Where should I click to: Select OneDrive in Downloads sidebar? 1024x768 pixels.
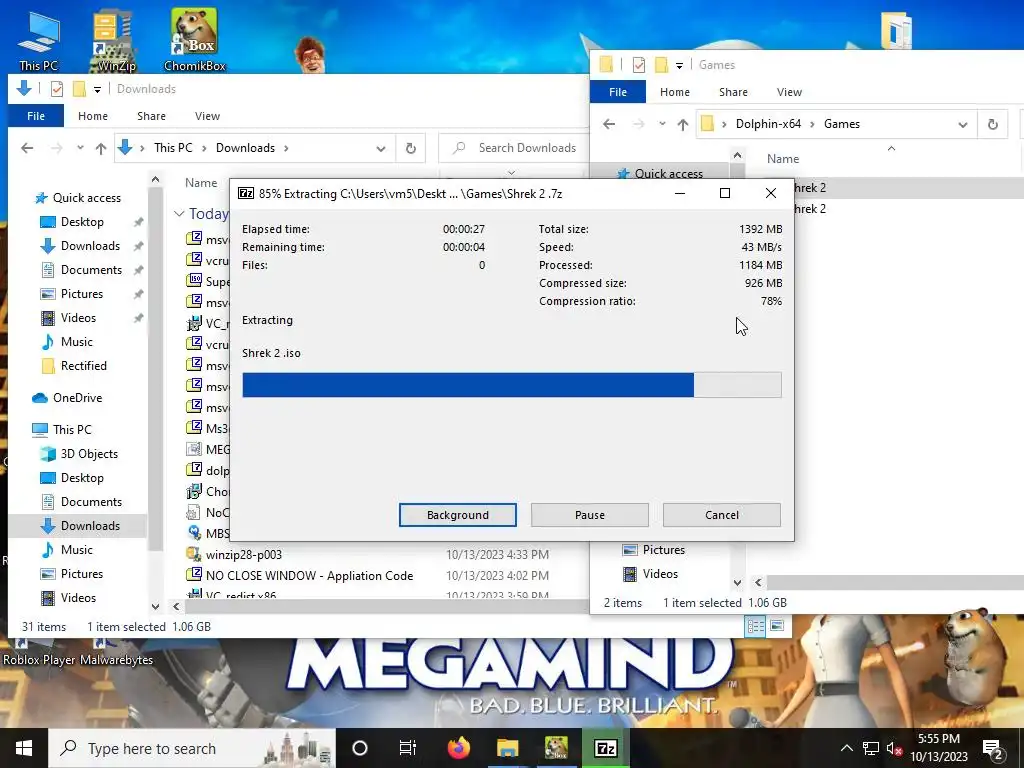click(x=77, y=398)
